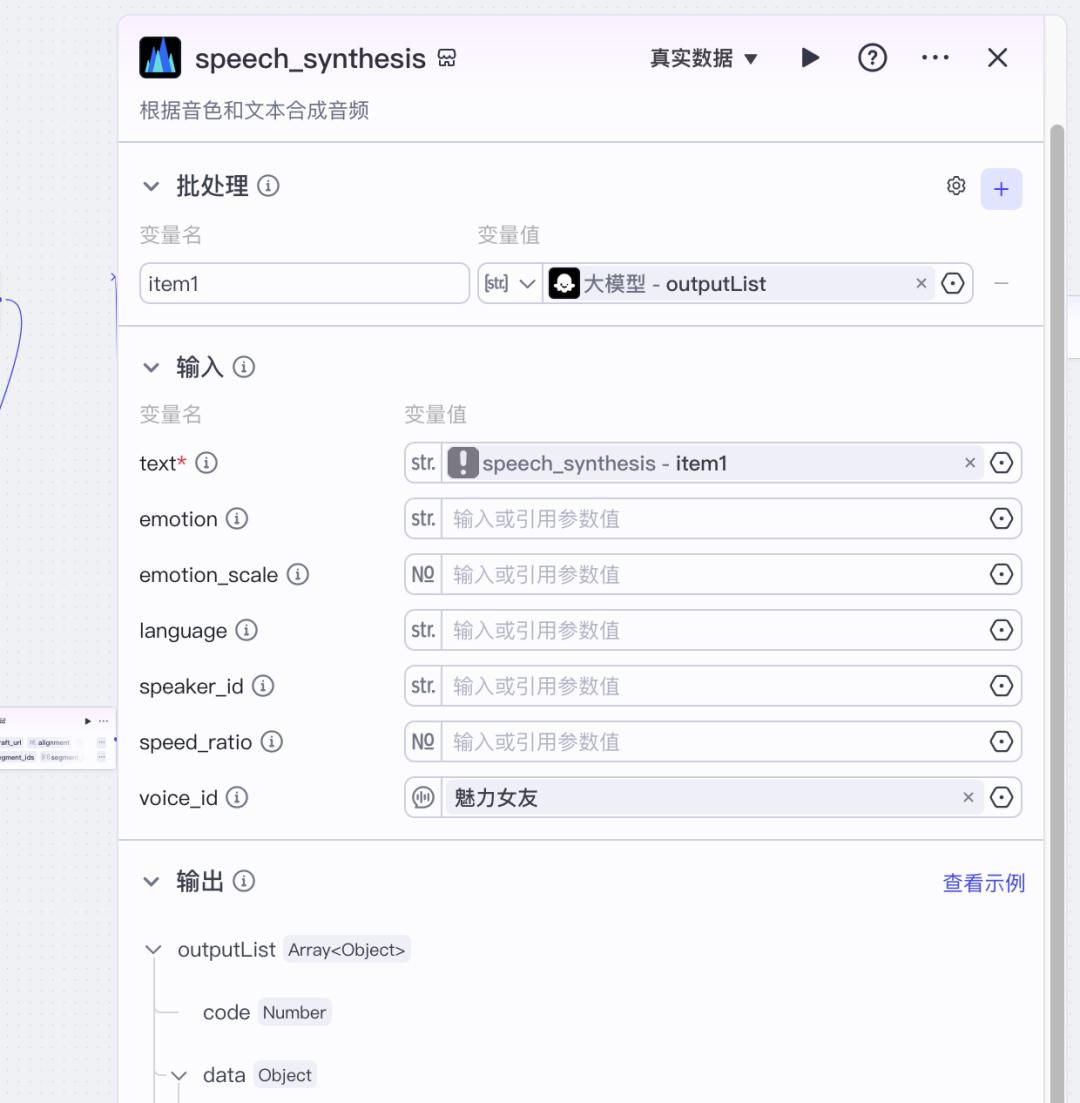Open variable reference picker for emotion field
Image resolution: width=1080 pixels, height=1103 pixels.
pyautogui.click(x=1000, y=519)
